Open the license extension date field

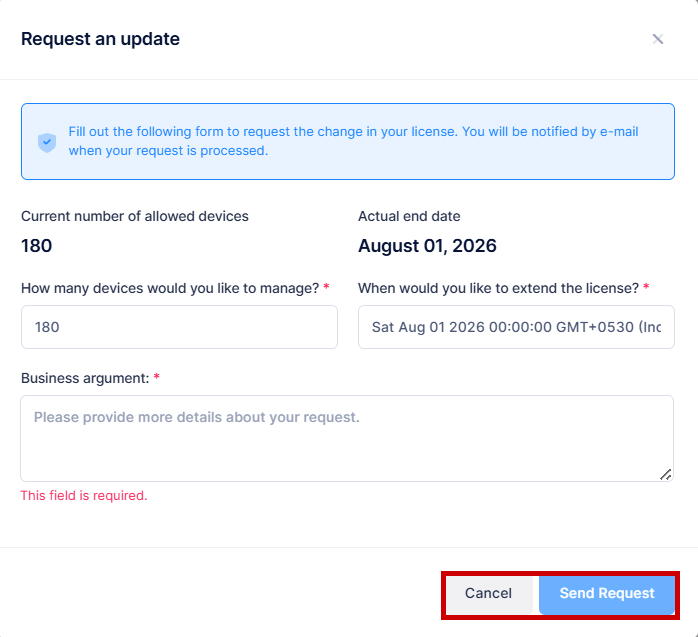516,327
